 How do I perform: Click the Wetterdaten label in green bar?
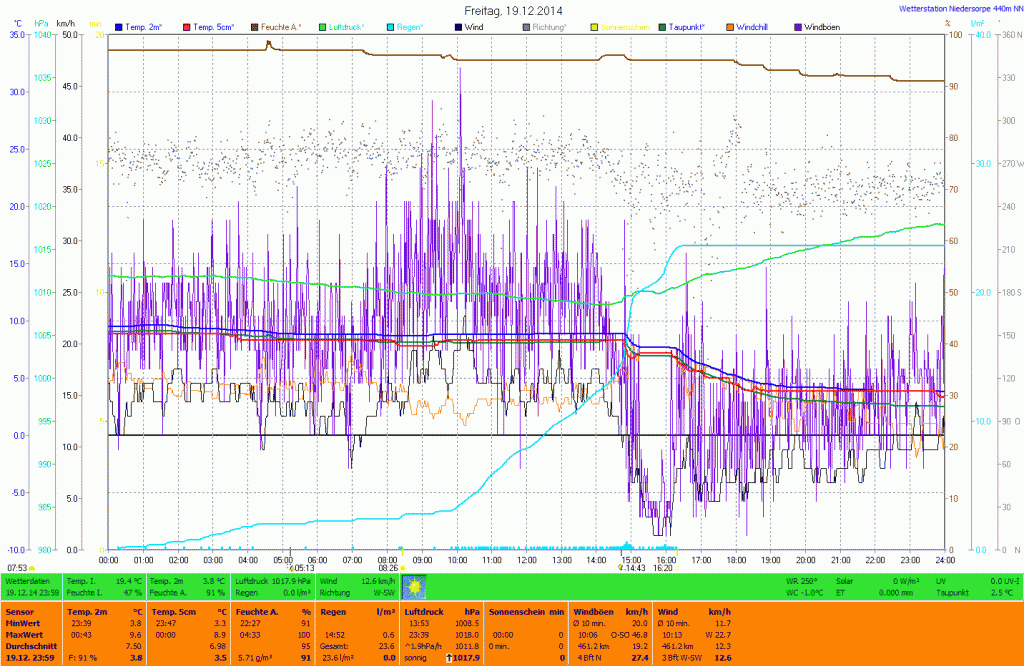tap(27, 580)
